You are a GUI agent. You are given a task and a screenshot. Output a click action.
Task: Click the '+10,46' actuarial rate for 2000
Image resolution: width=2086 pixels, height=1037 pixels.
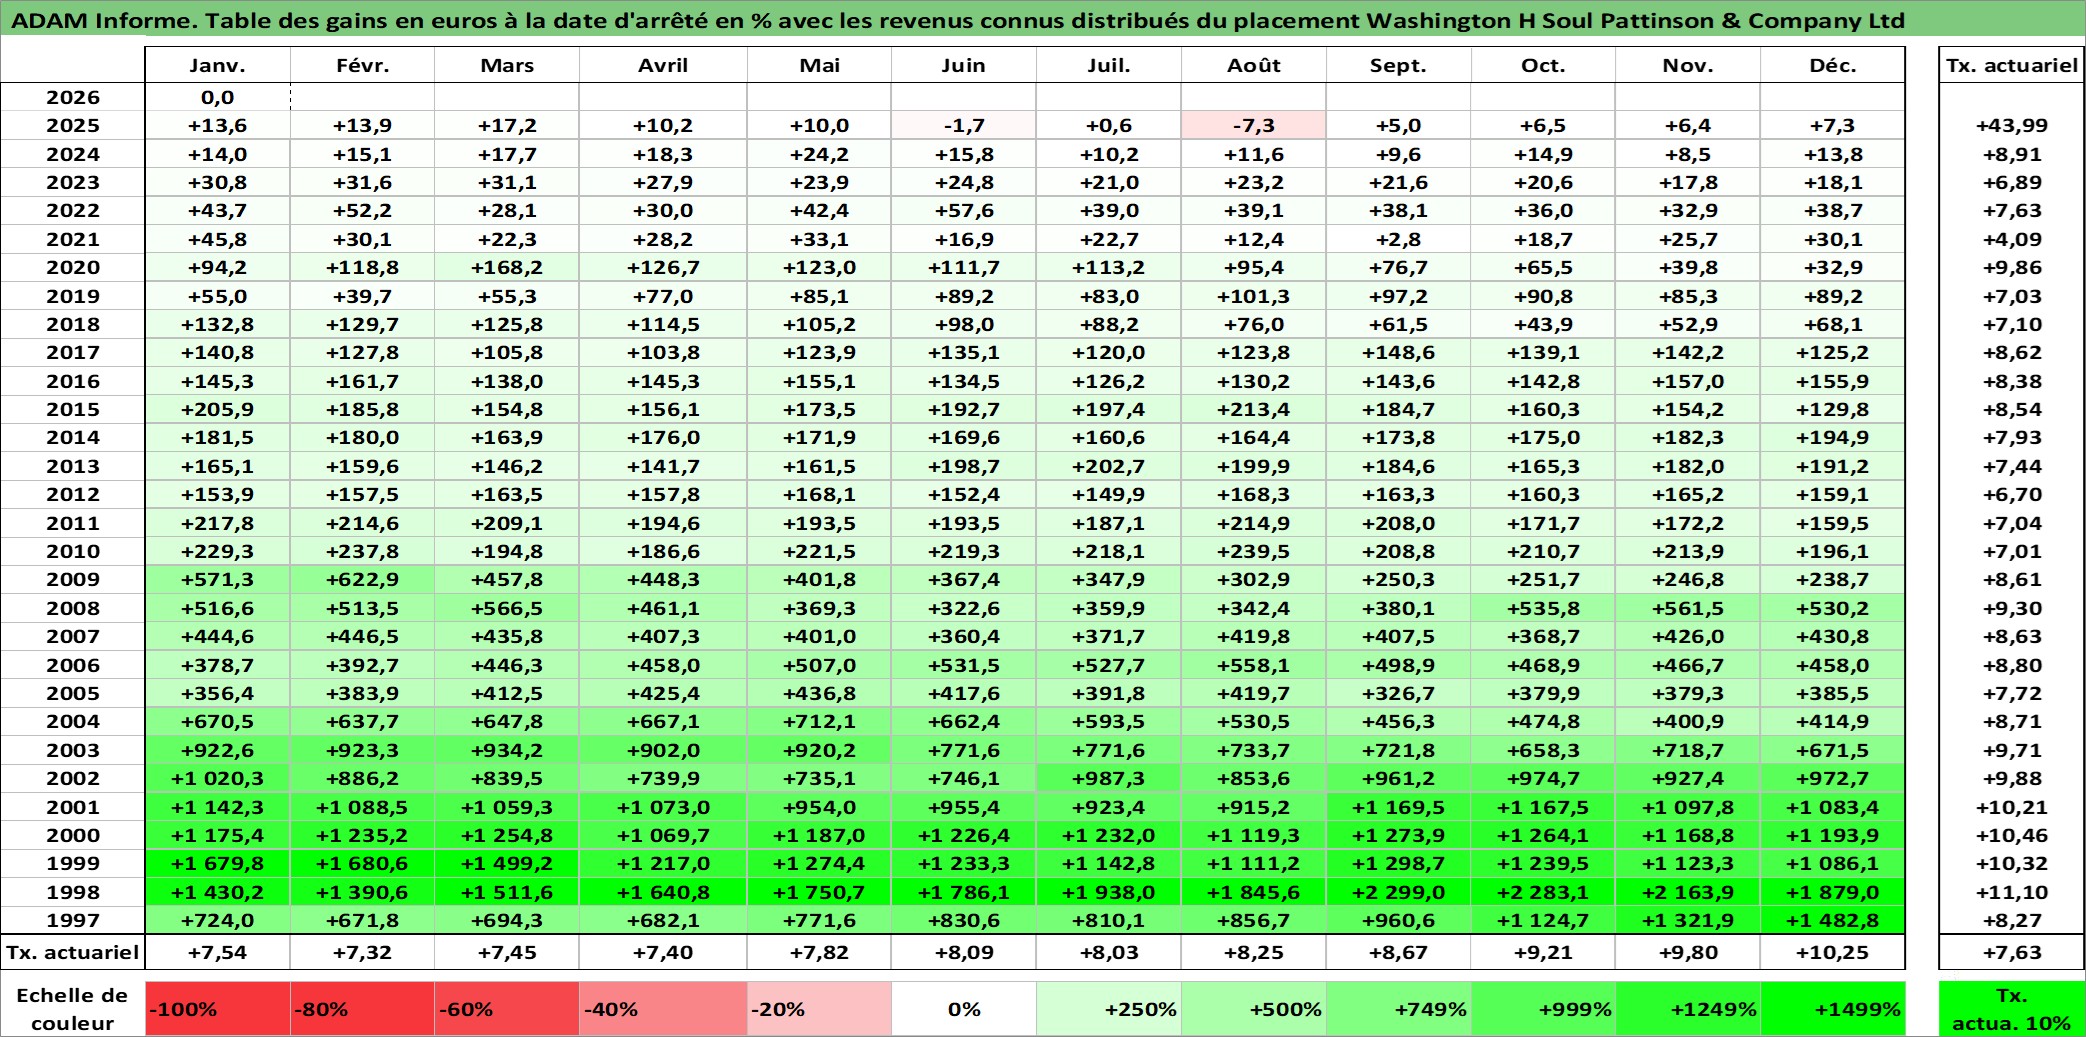coord(2012,835)
